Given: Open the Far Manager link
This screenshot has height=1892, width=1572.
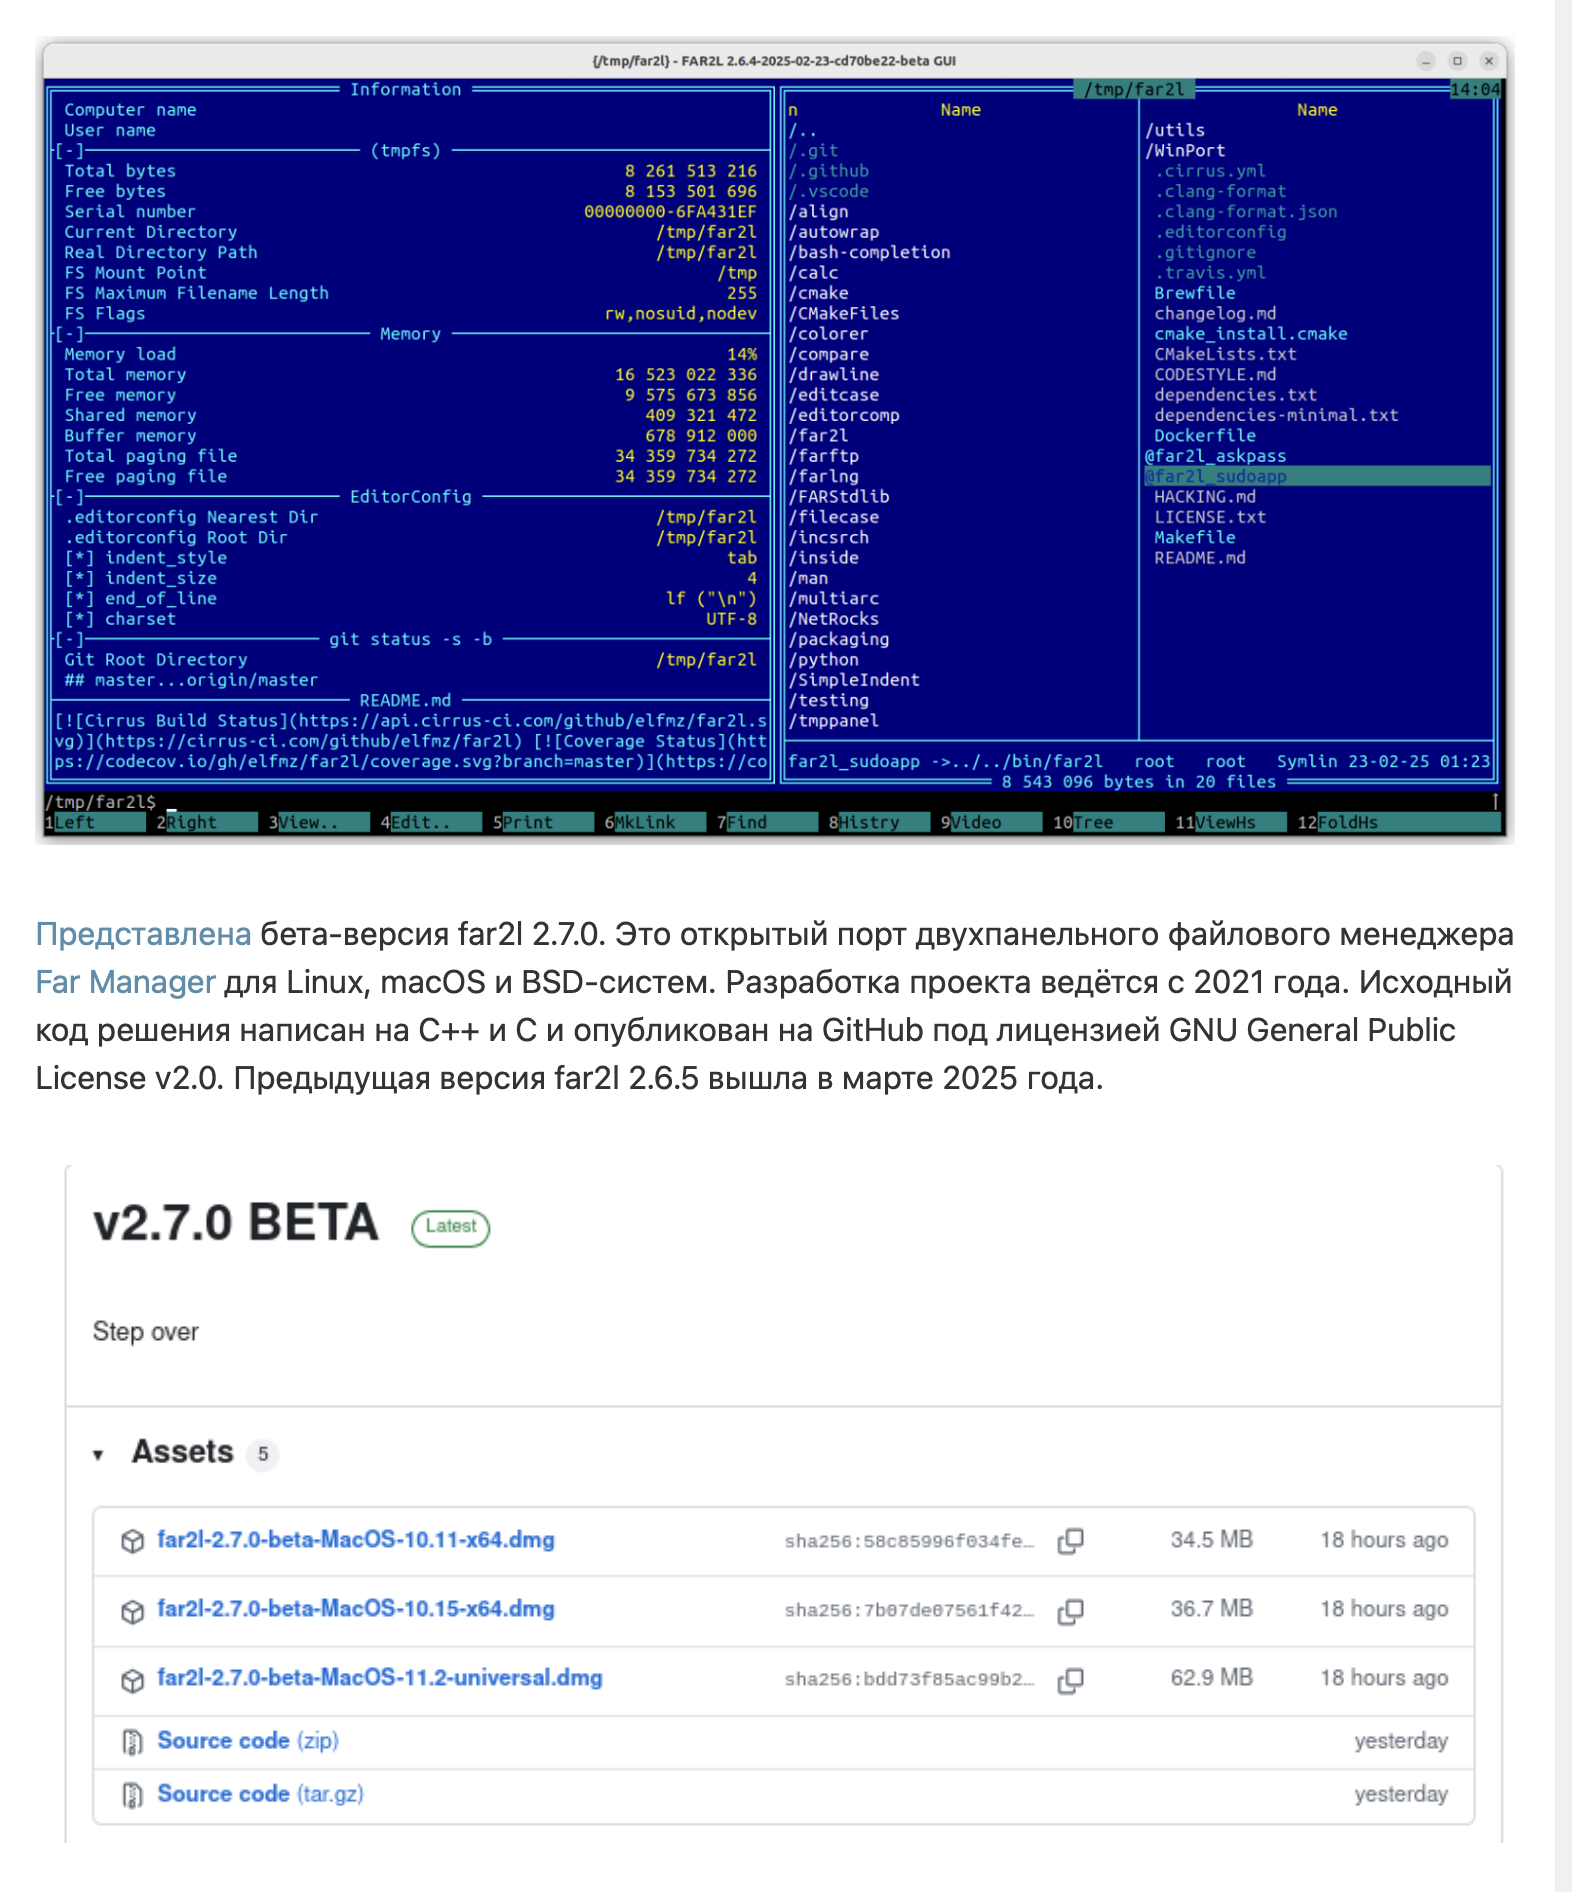Looking at the screenshot, I should click(x=125, y=982).
